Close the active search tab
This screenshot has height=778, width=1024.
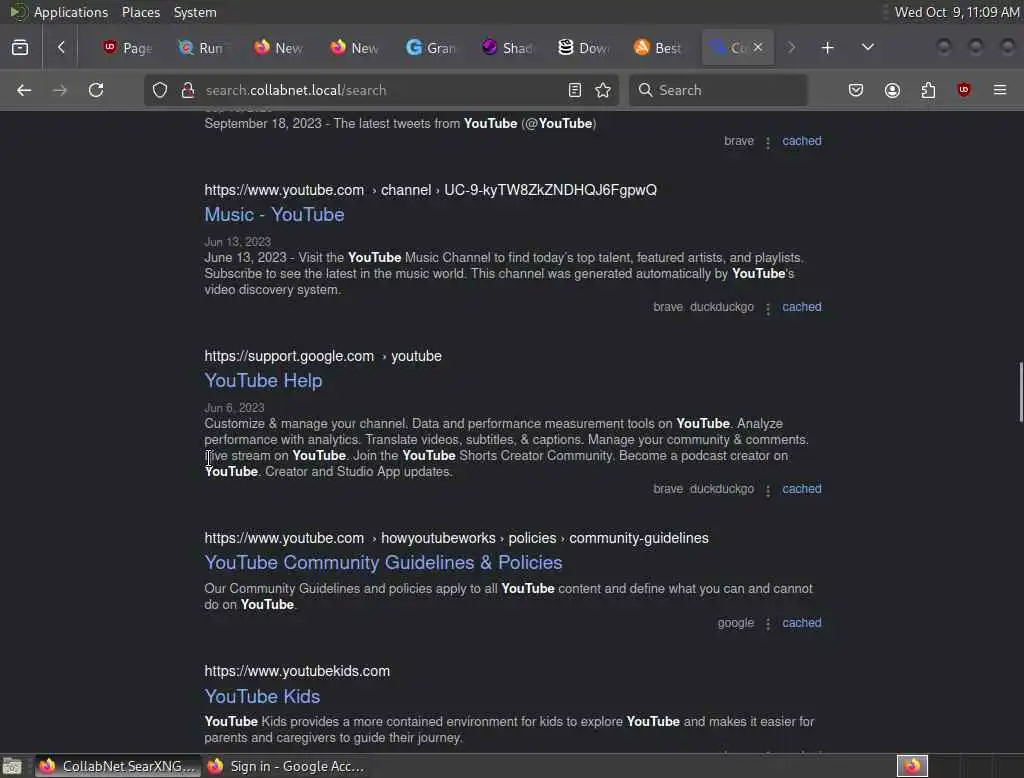pos(758,47)
